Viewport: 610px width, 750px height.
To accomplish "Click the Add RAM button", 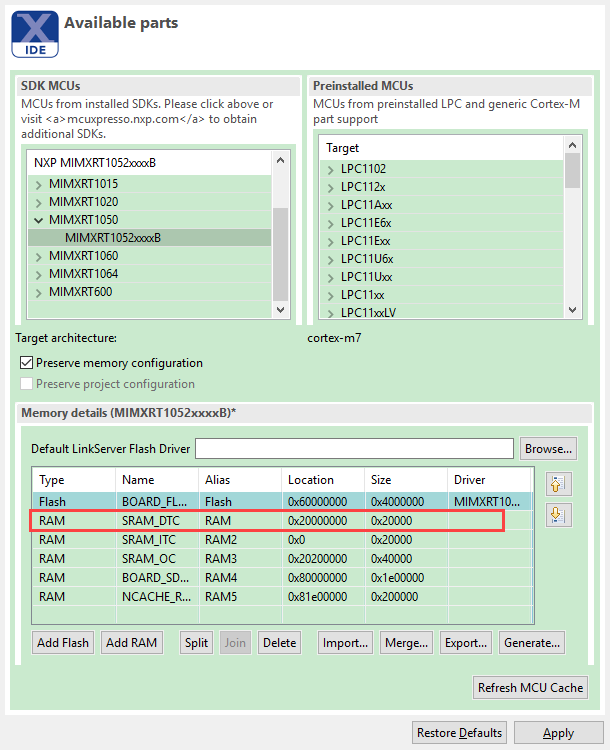I will pyautogui.click(x=132, y=642).
